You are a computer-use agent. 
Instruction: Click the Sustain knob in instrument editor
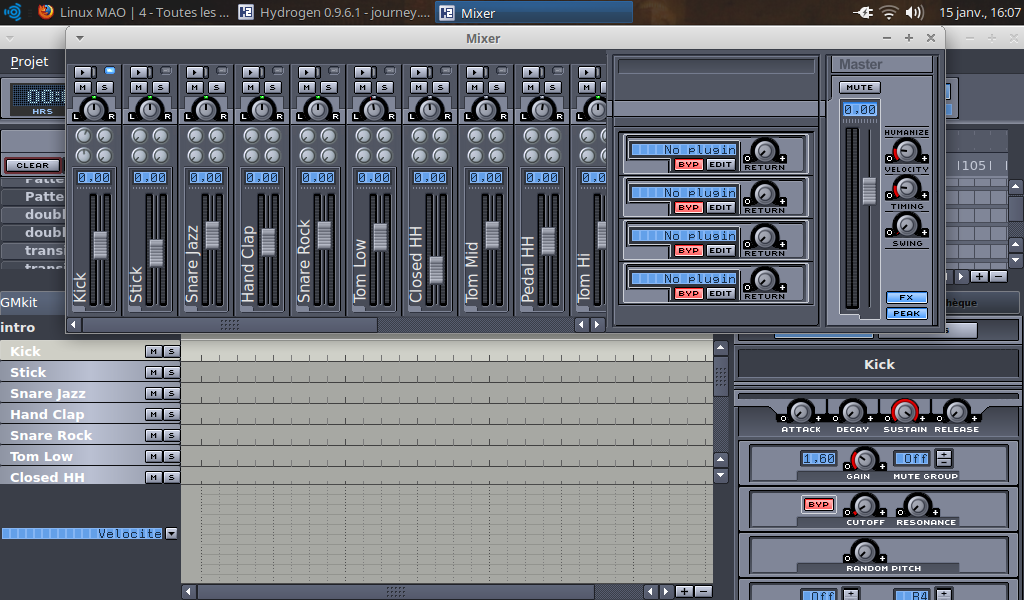(904, 411)
